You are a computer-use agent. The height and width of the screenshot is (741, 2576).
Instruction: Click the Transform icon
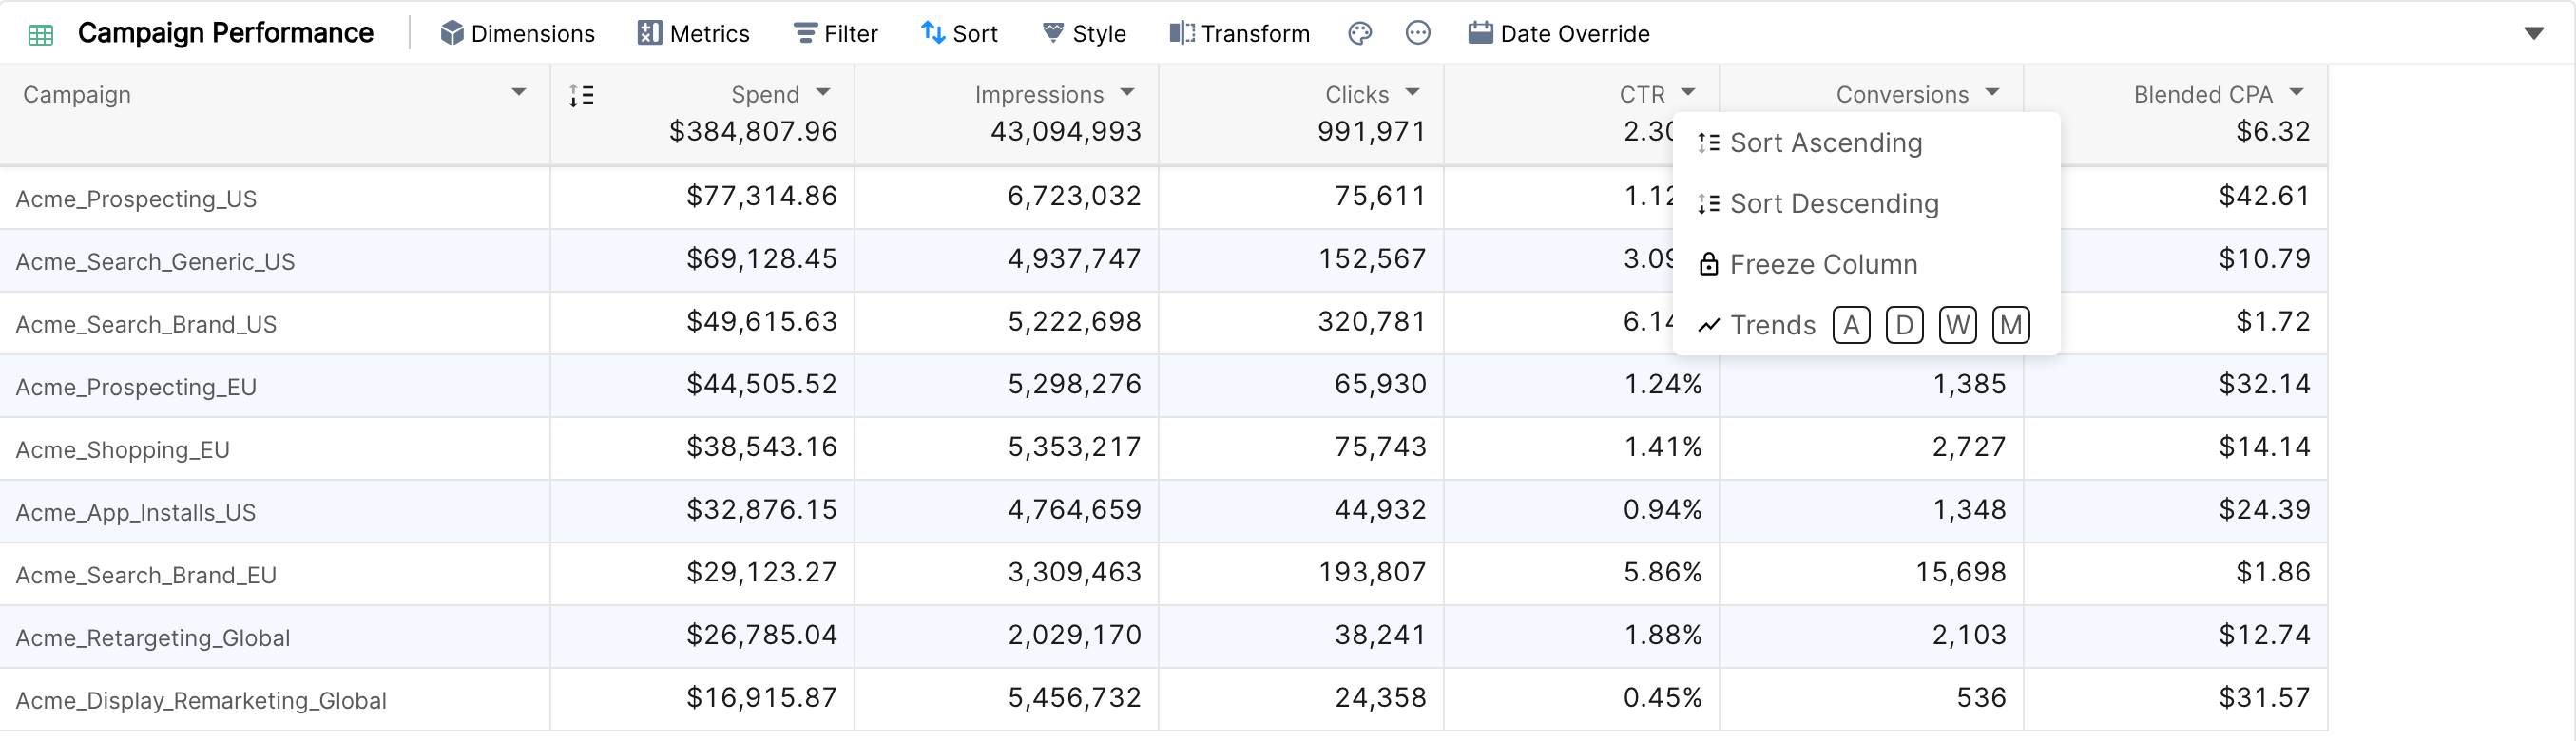1182,33
